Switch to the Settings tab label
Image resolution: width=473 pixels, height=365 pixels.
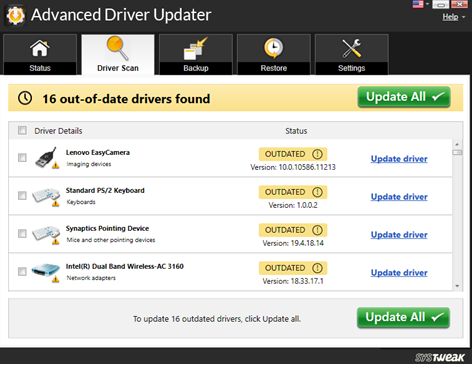click(352, 68)
